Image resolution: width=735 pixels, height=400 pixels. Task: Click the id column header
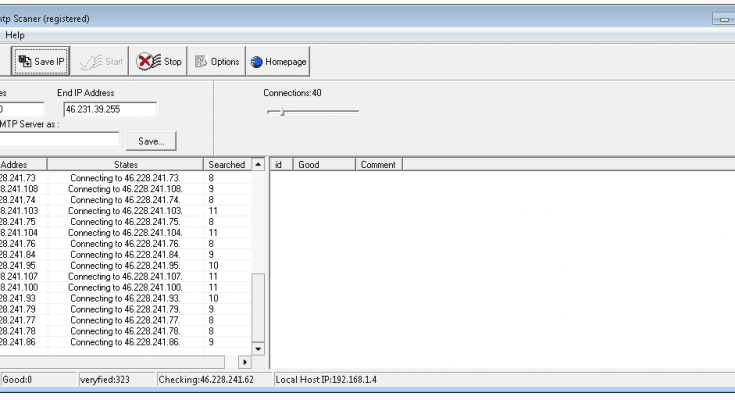[279, 164]
